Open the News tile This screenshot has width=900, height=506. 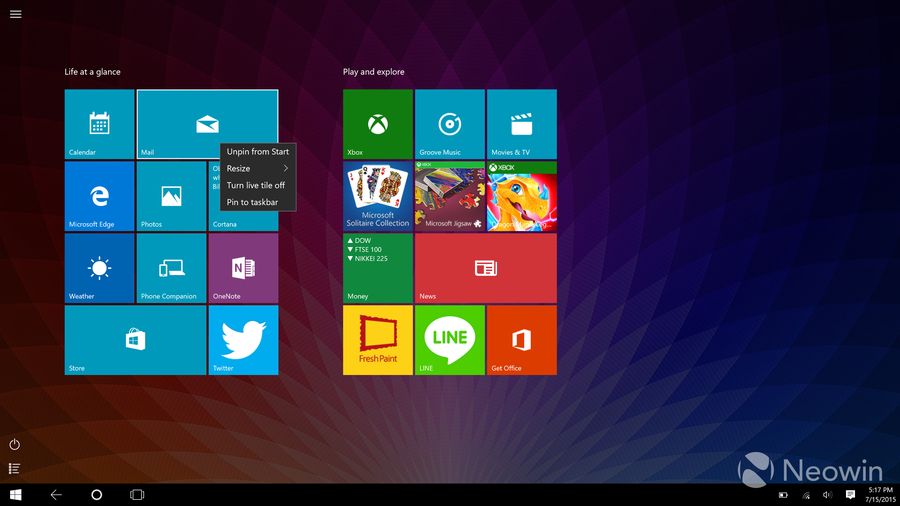point(486,268)
